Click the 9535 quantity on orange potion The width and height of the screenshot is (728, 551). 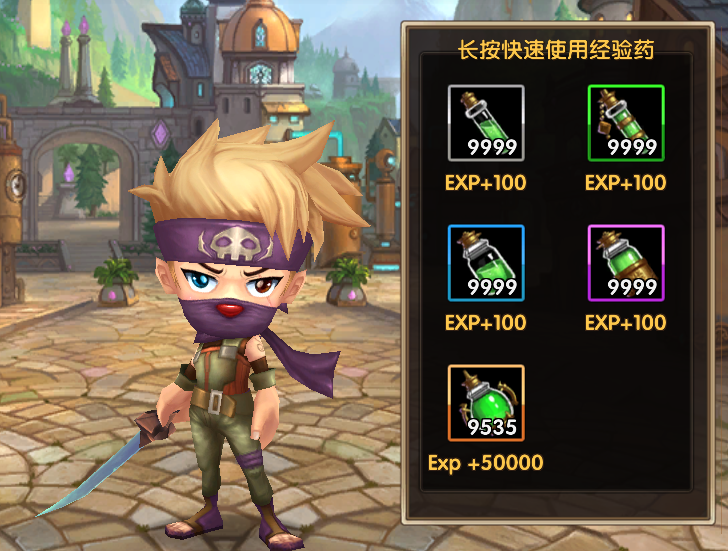click(492, 427)
